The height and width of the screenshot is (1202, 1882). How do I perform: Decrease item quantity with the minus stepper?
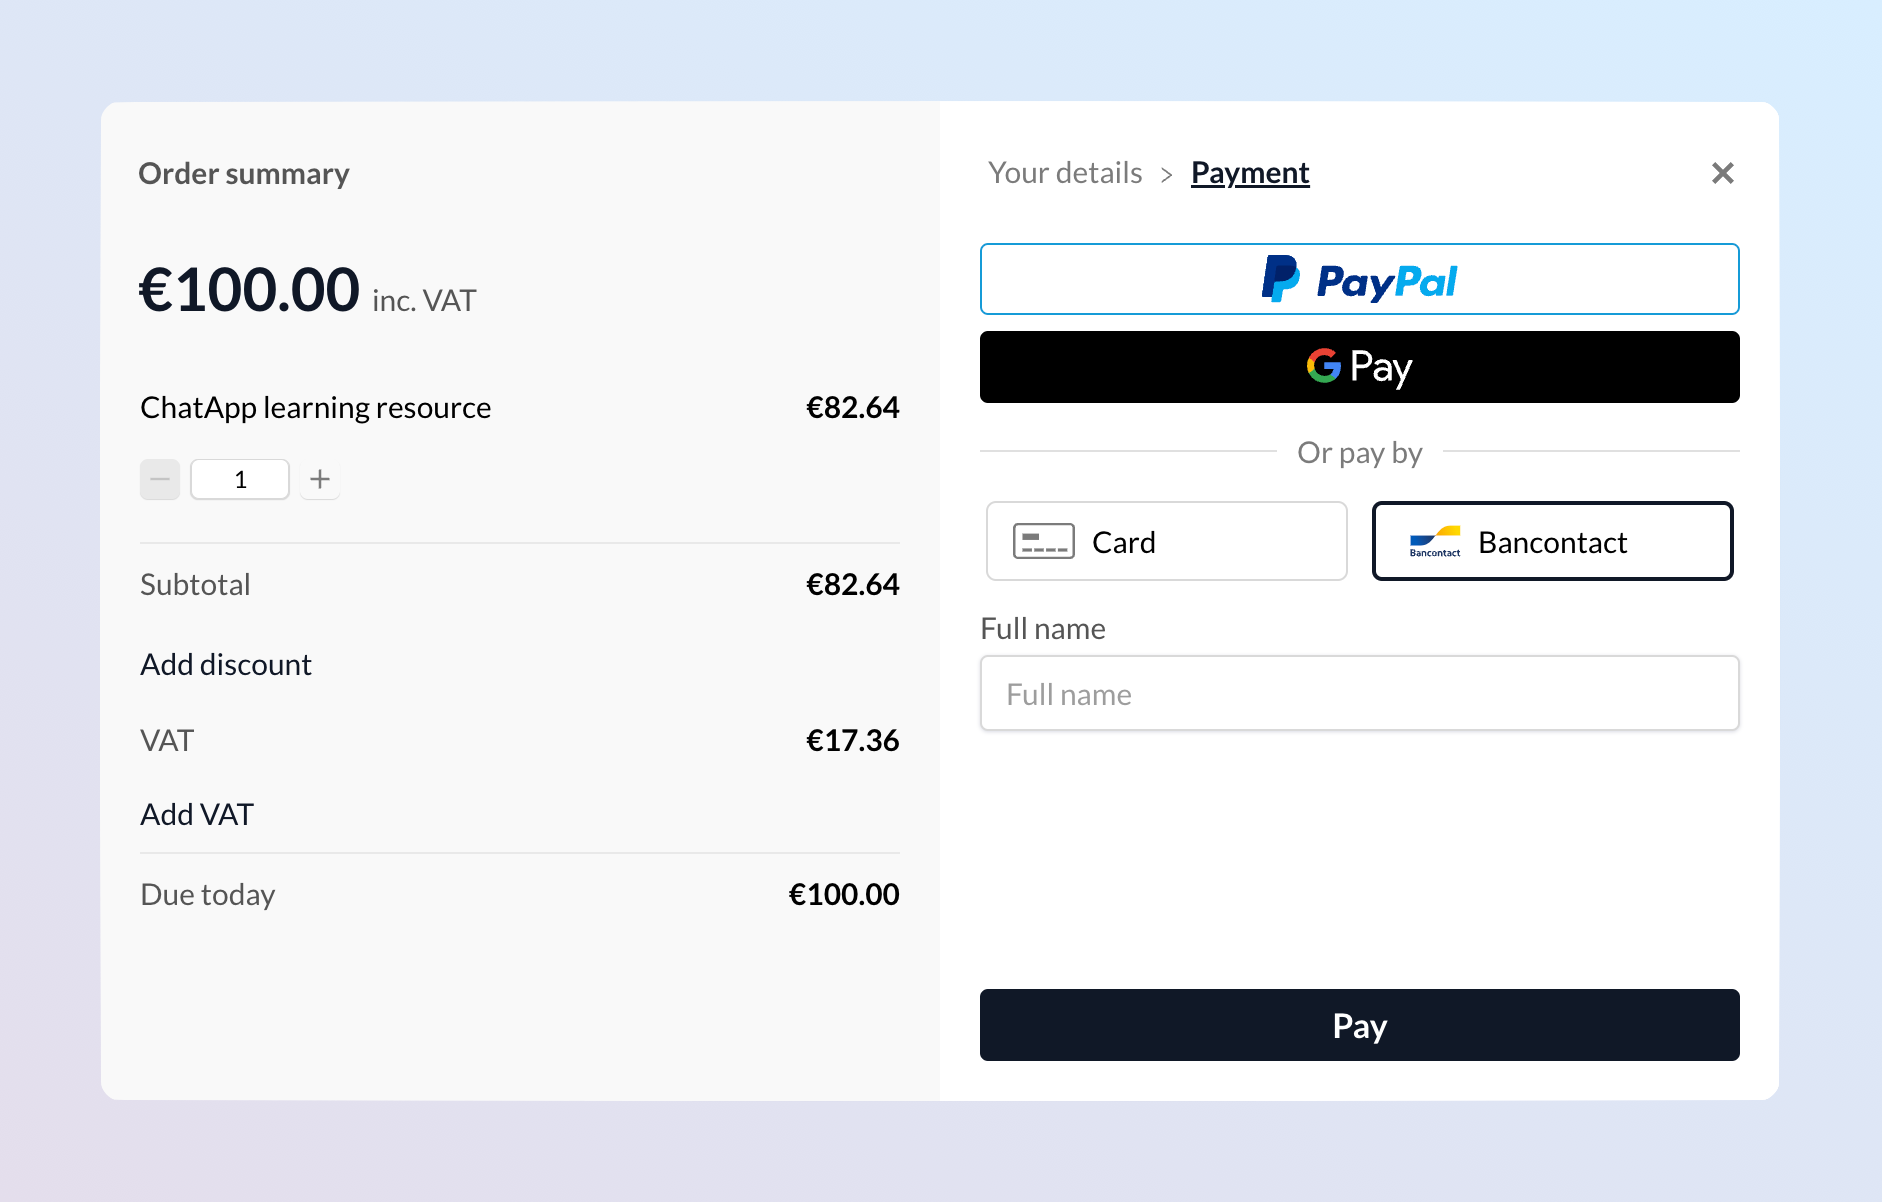tap(159, 479)
